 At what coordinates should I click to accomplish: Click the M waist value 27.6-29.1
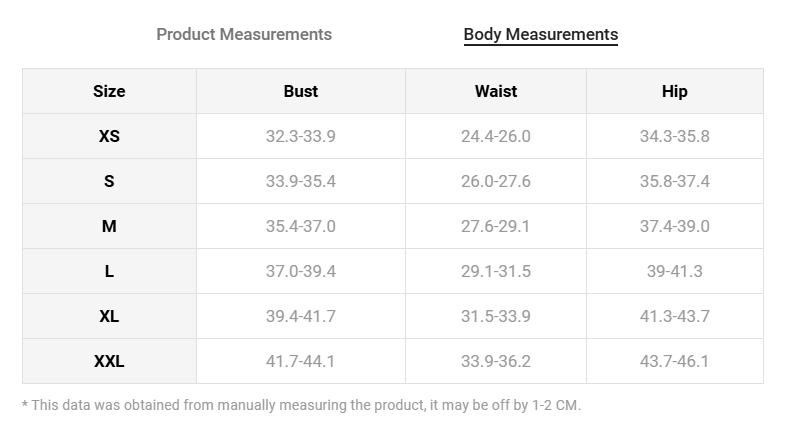(495, 226)
